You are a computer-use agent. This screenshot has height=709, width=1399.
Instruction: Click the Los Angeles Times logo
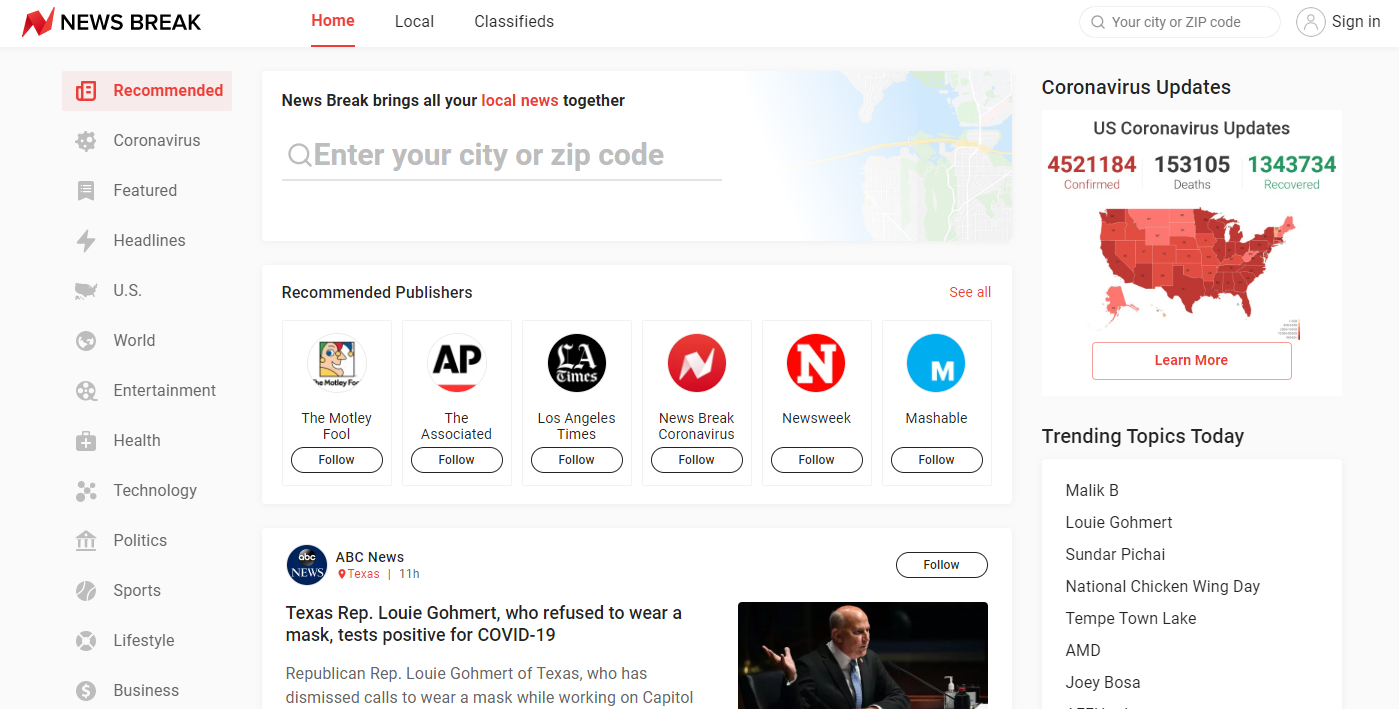577,363
